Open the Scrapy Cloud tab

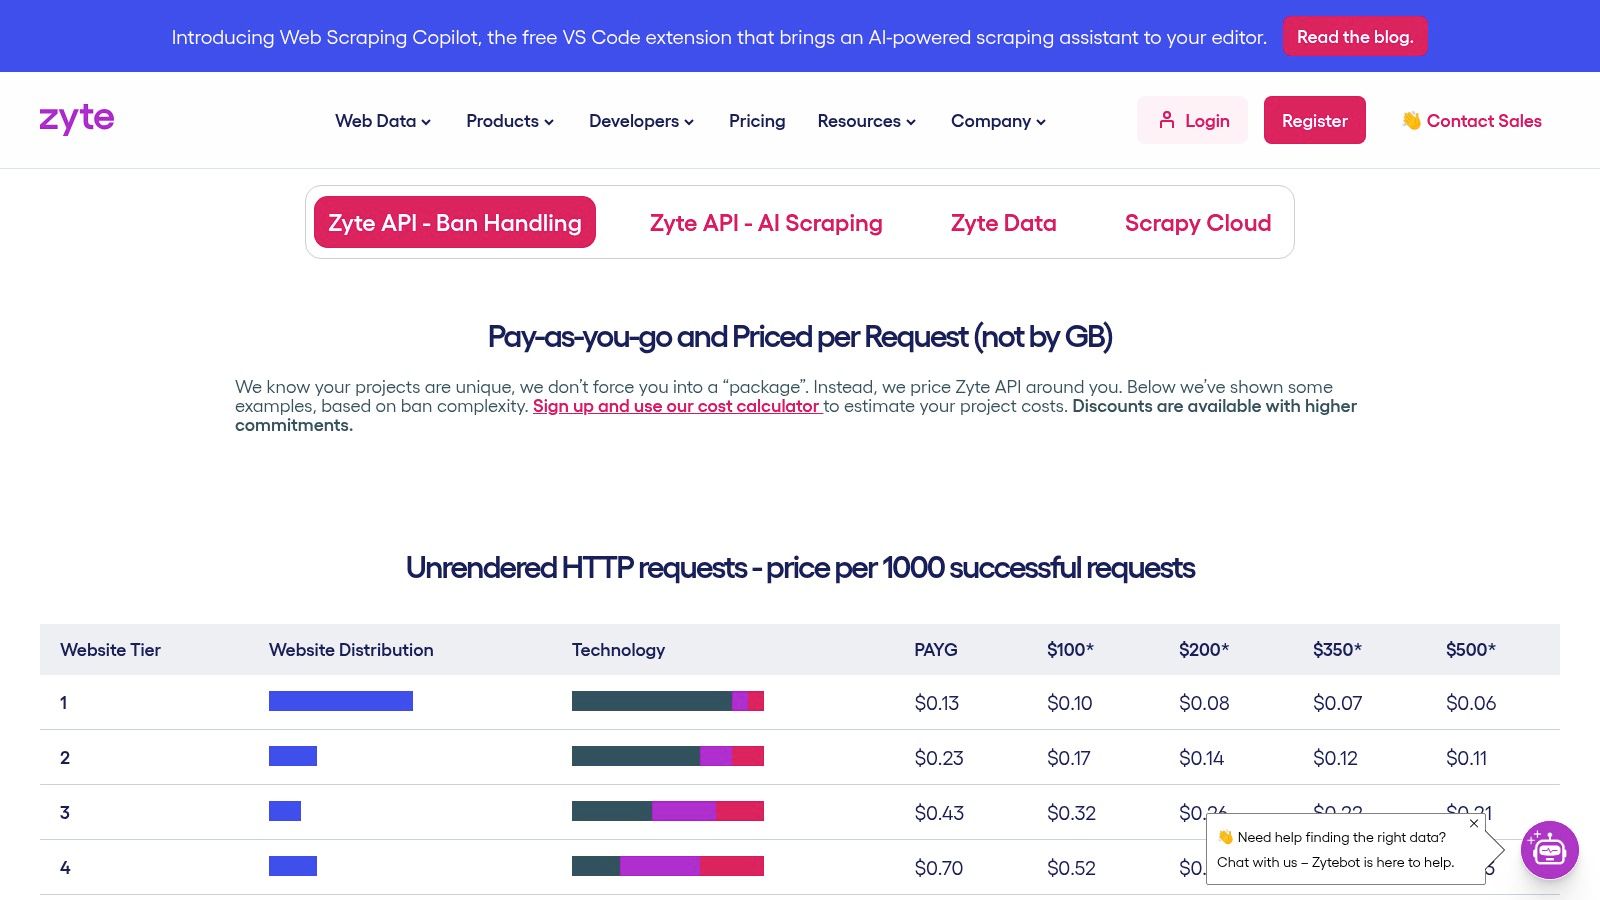coord(1197,222)
